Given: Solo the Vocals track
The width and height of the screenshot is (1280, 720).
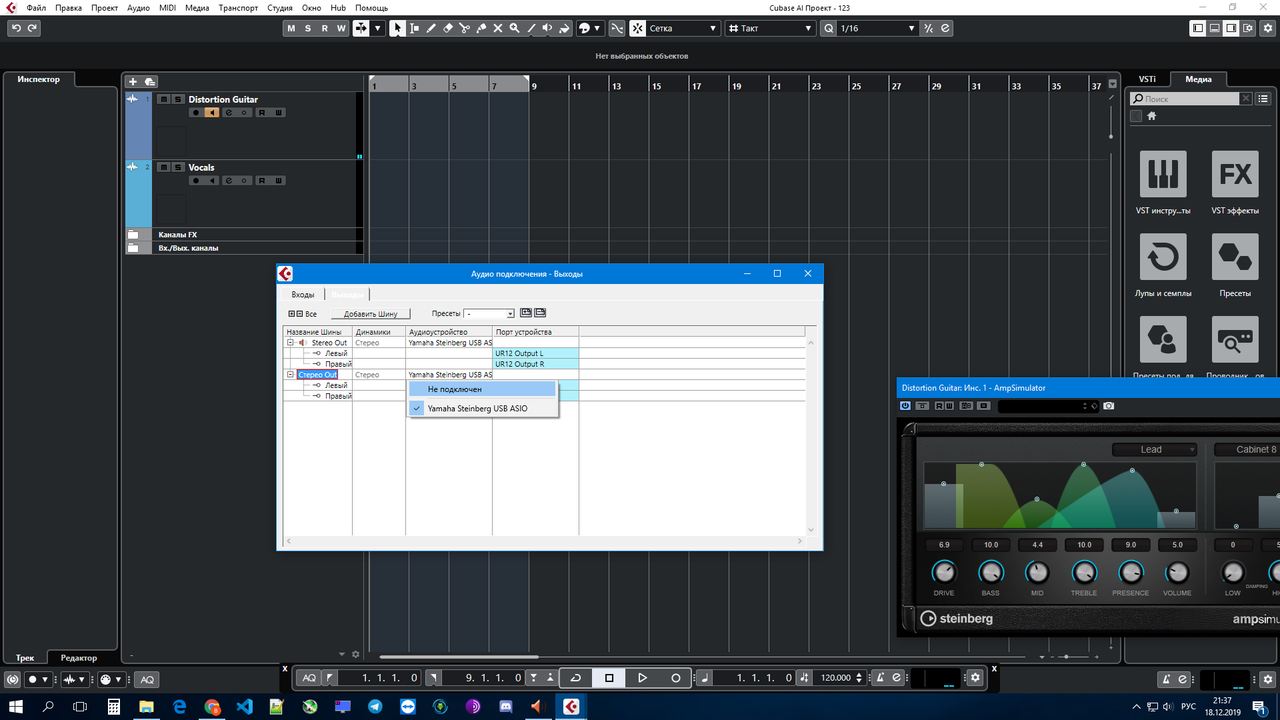Looking at the screenshot, I should [178, 167].
